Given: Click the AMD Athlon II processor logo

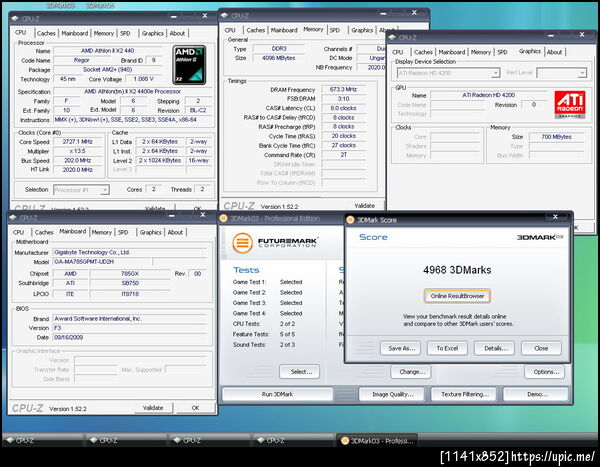Looking at the screenshot, I should click(189, 65).
